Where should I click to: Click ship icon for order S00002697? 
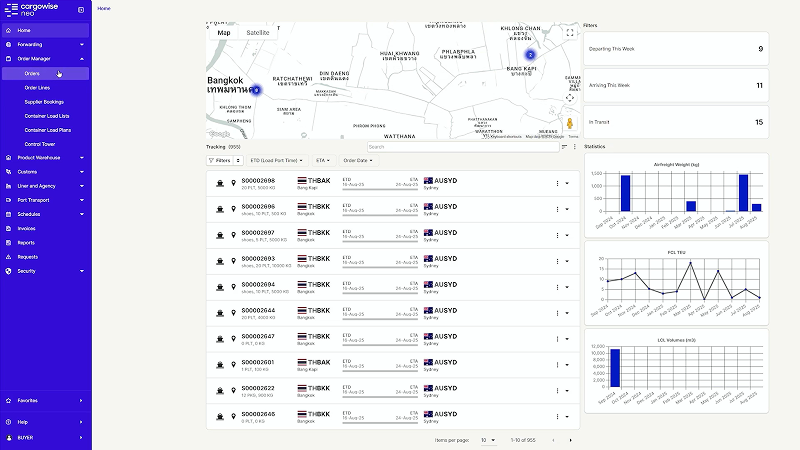220,235
